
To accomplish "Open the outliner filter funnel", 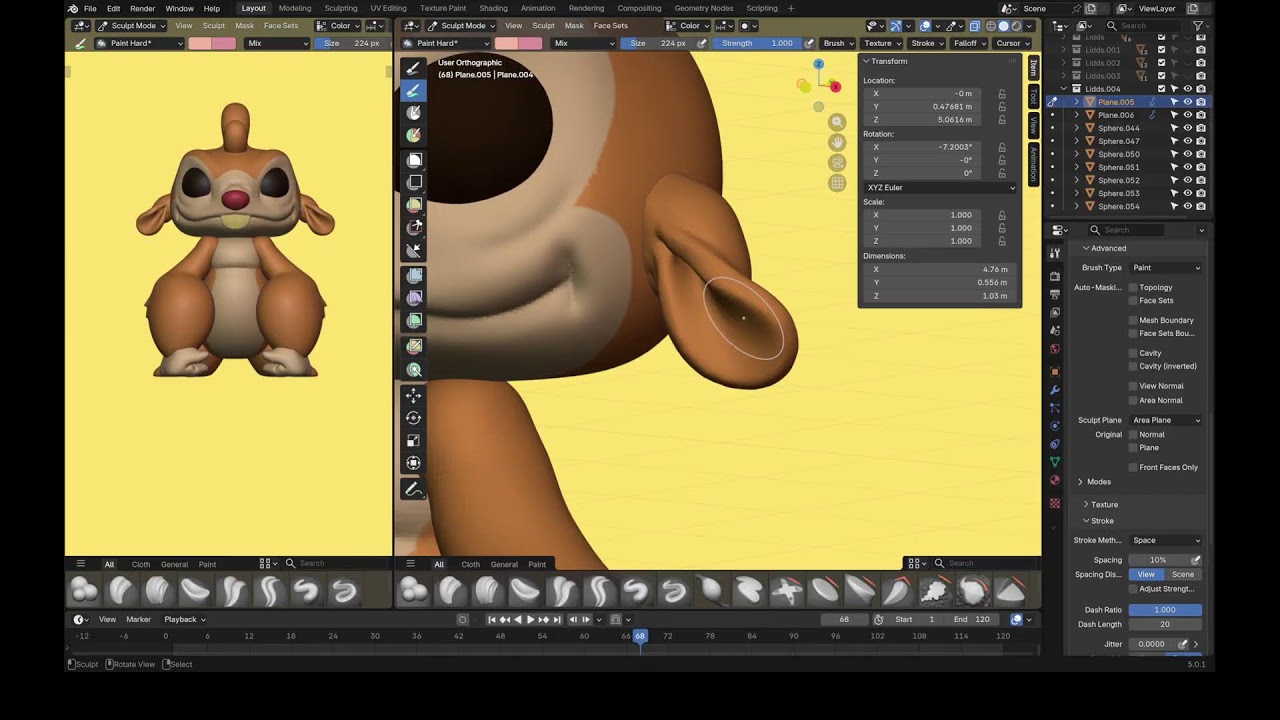I will coord(1198,25).
